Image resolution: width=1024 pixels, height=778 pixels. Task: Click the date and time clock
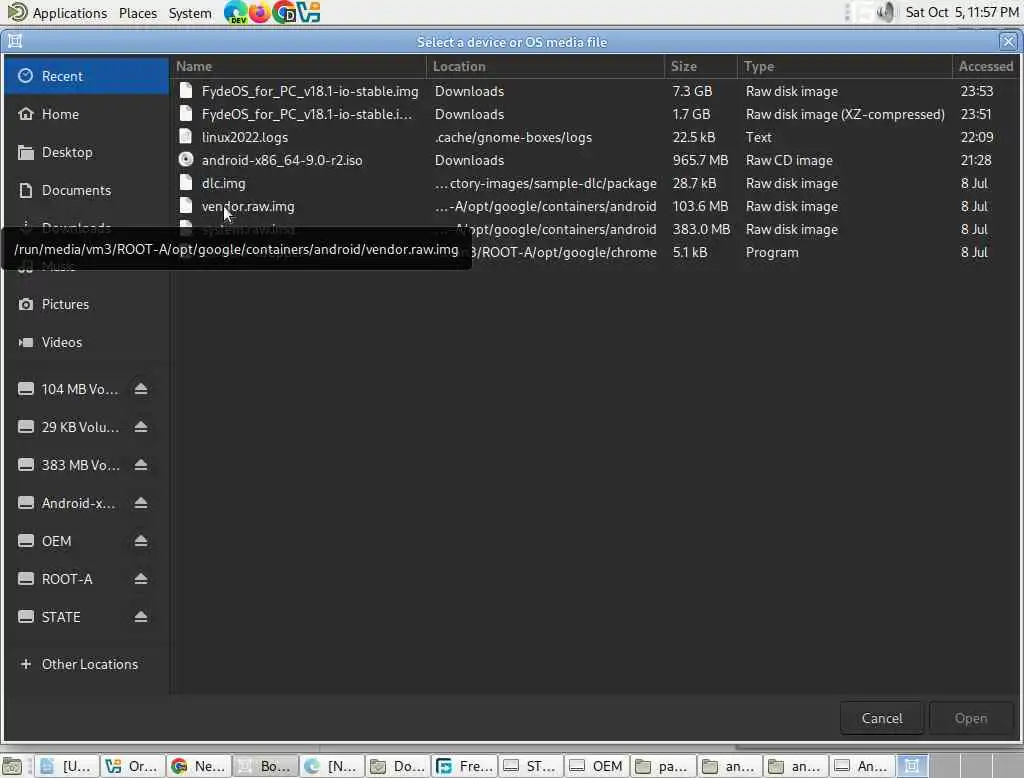point(962,12)
